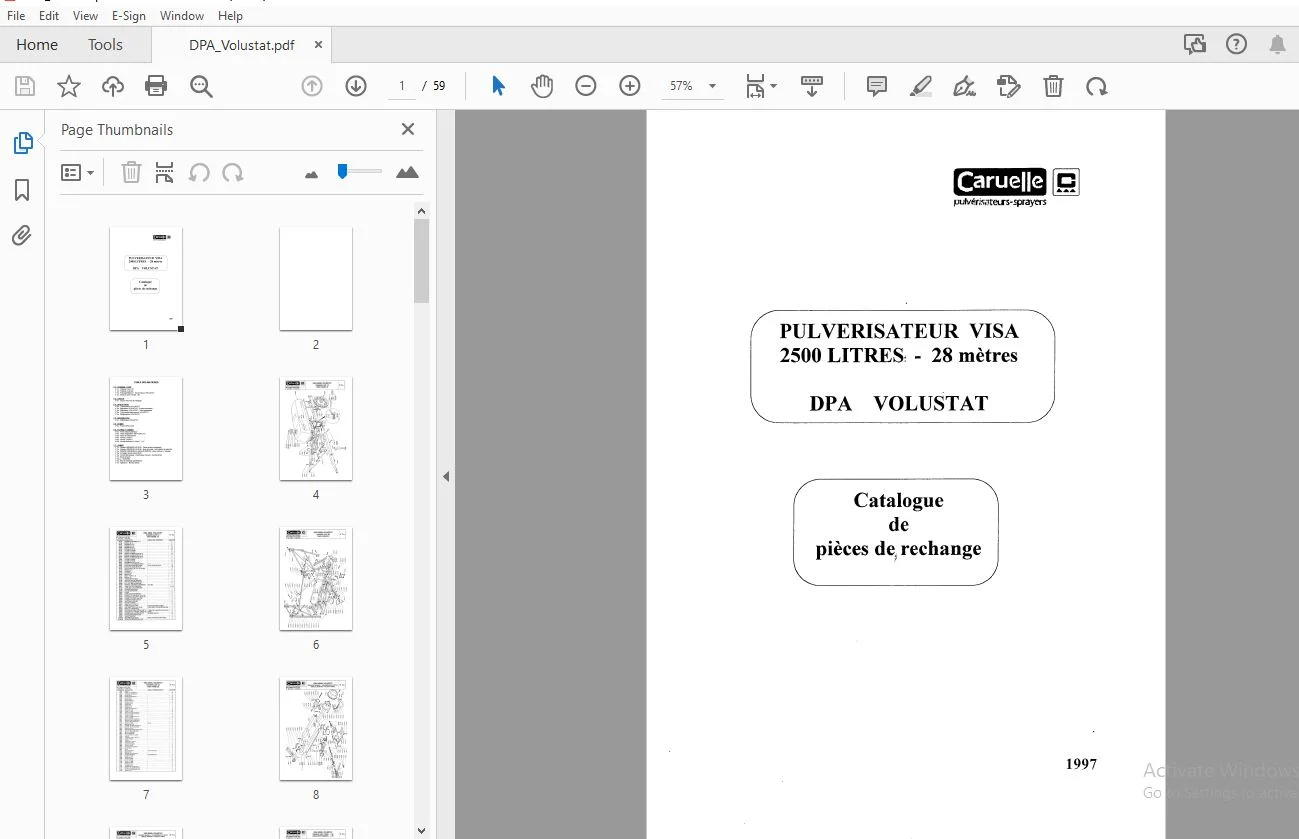Screen dimensions: 1299x839
Task: Select the DPA_Volustat.pdf document tab
Action: (x=241, y=45)
